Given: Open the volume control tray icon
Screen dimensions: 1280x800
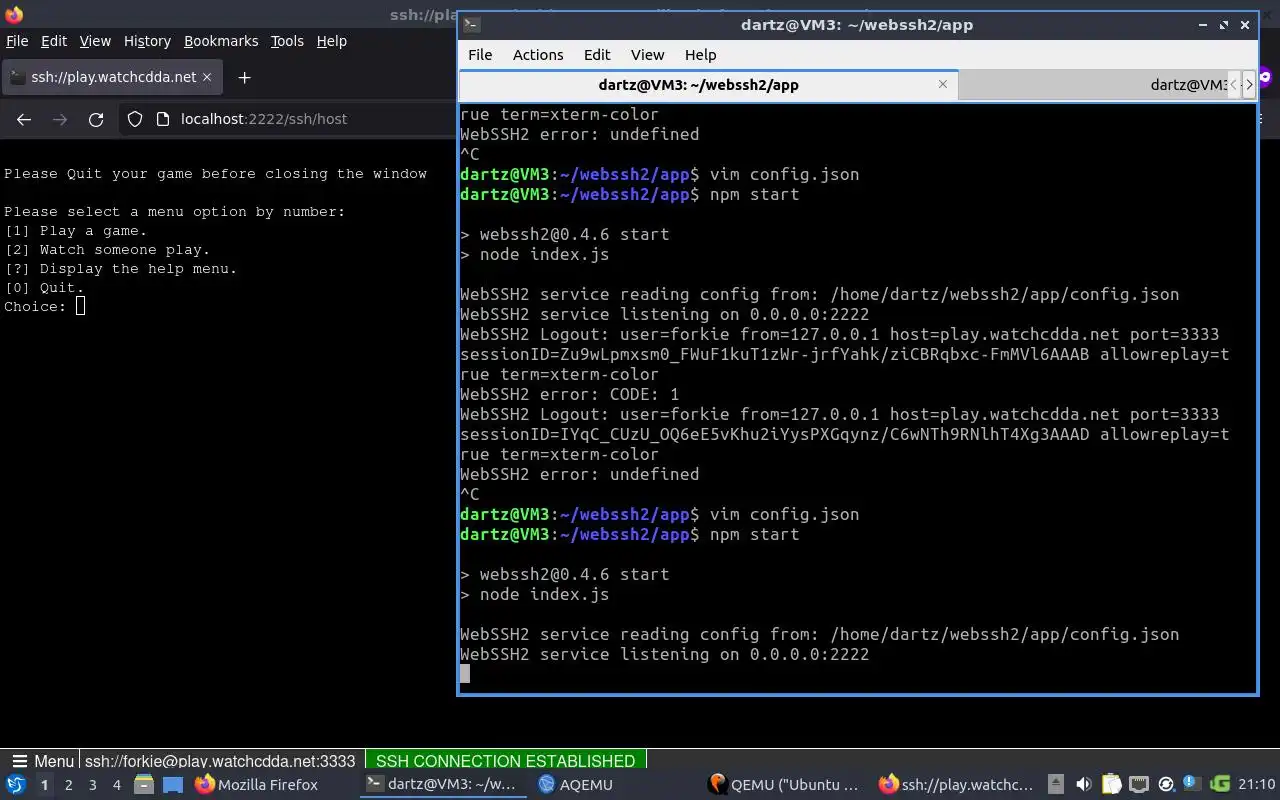Looking at the screenshot, I should [x=1083, y=785].
